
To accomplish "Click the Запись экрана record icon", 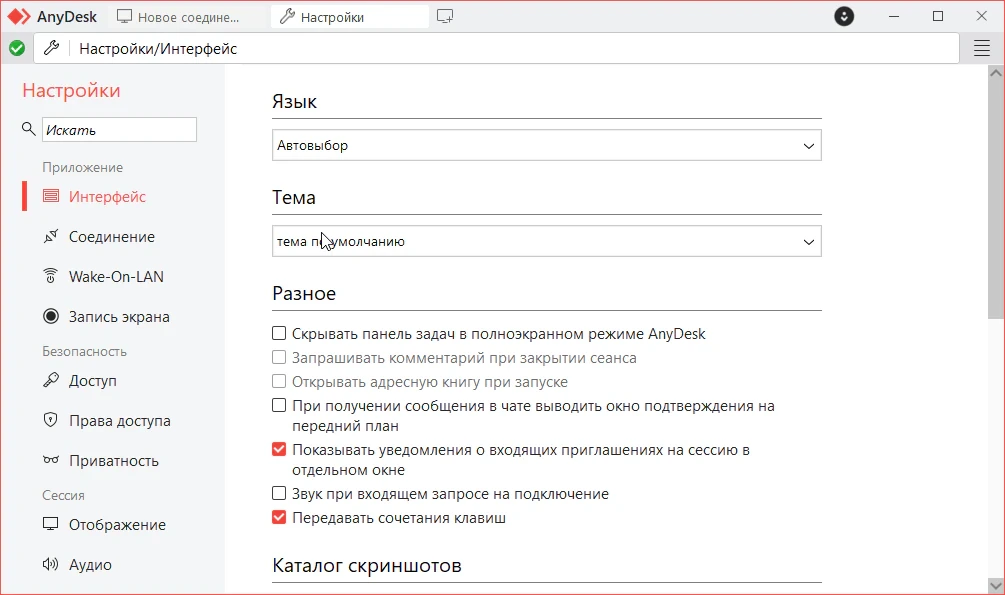I will [51, 316].
